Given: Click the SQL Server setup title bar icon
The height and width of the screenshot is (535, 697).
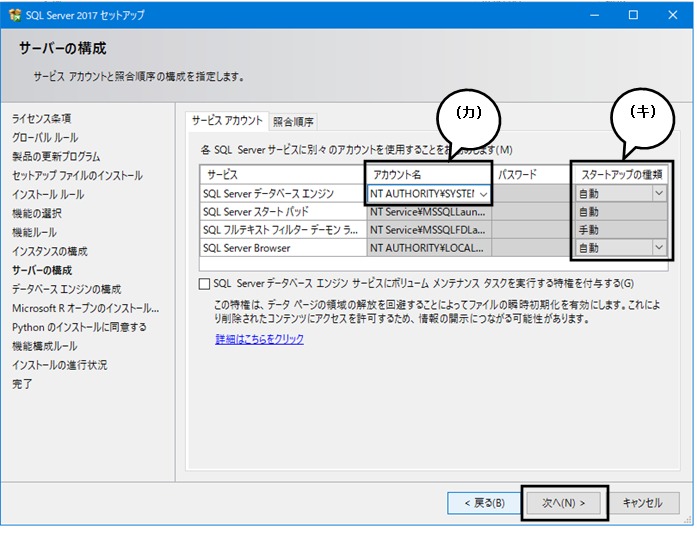Looking at the screenshot, I should [x=15, y=15].
